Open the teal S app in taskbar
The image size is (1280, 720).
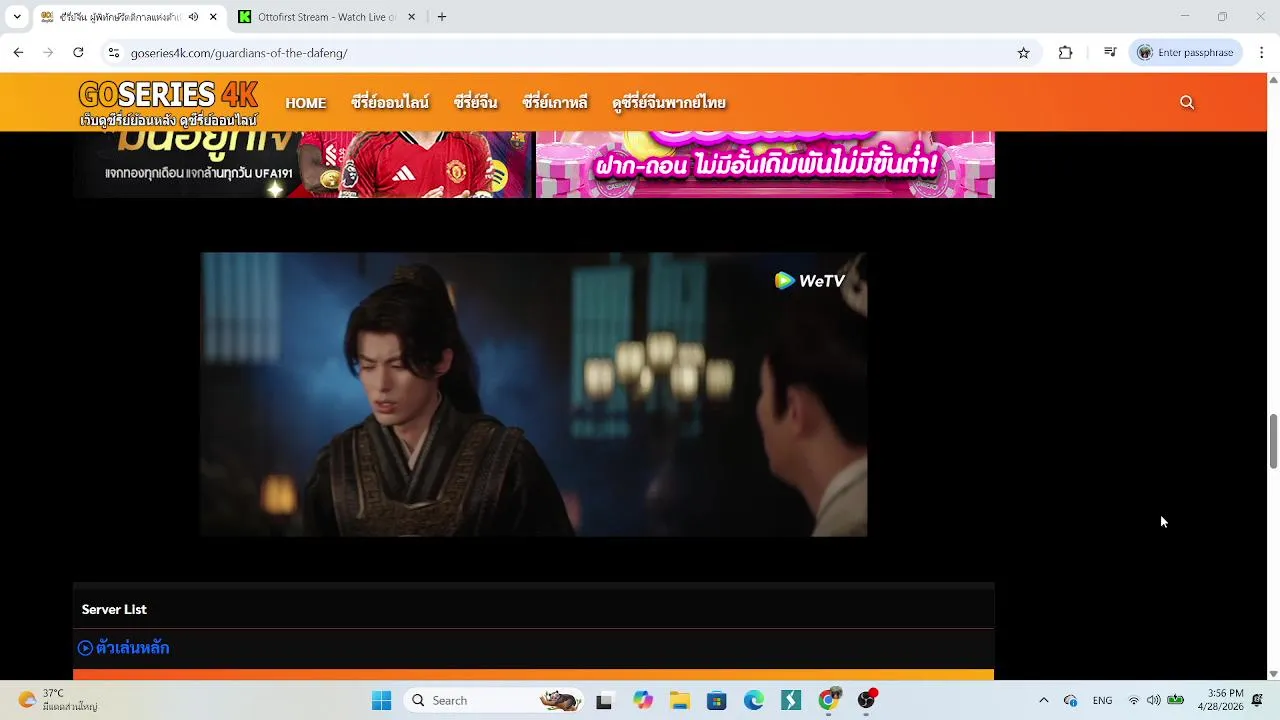791,701
